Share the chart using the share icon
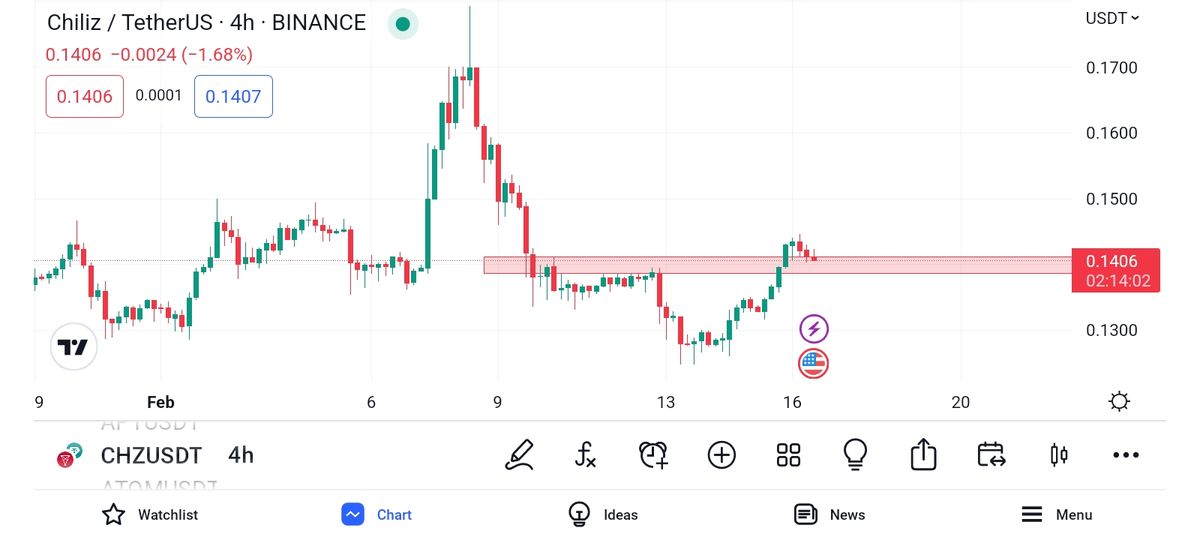 pyautogui.click(x=923, y=455)
